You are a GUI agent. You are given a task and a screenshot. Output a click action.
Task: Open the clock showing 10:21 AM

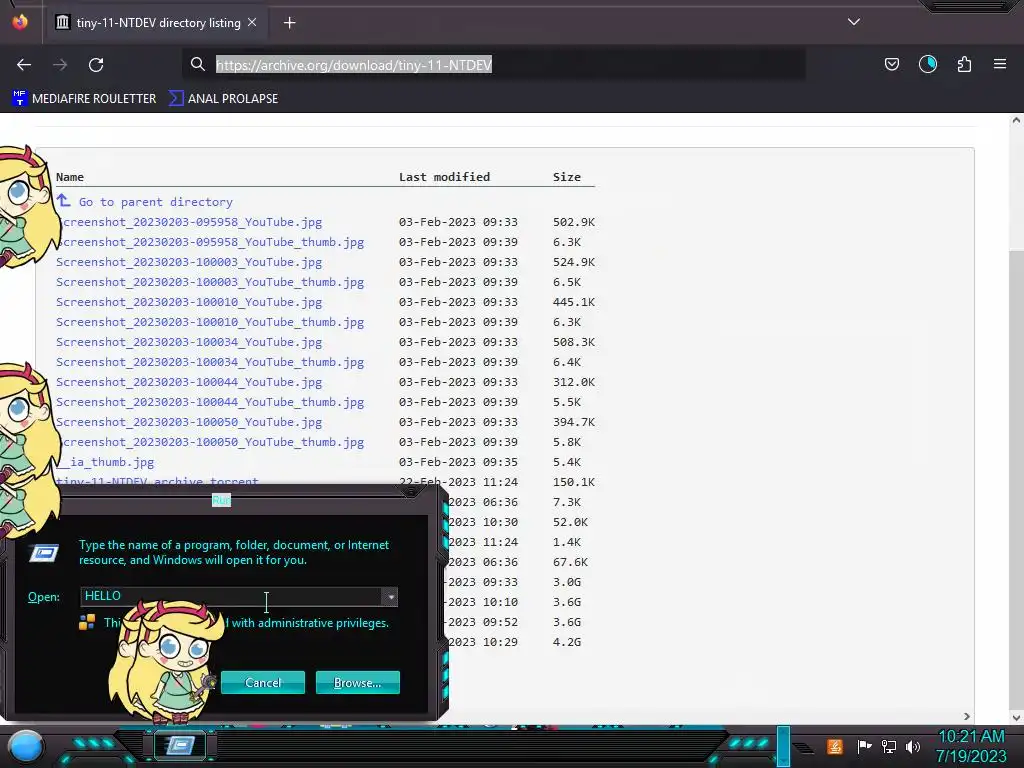pos(971,746)
